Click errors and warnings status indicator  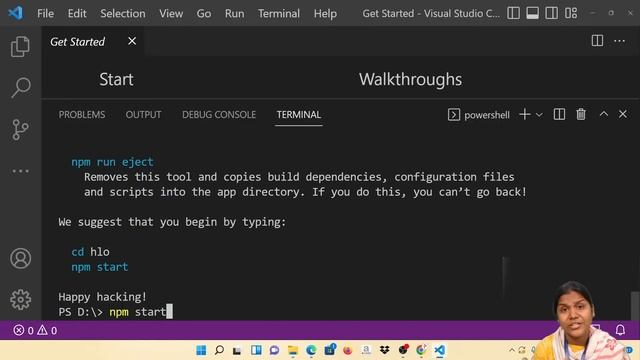[35, 330]
